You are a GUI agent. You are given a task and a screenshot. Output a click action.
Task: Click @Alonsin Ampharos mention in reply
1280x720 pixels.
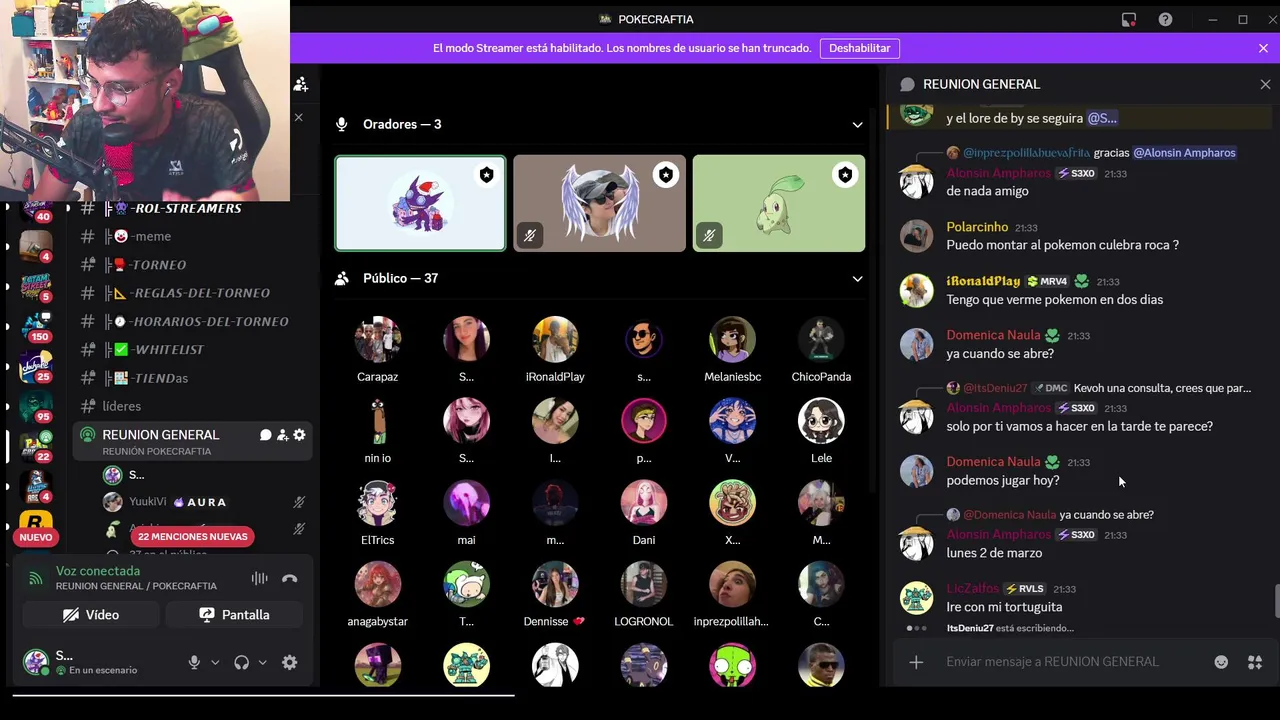pyautogui.click(x=1184, y=153)
